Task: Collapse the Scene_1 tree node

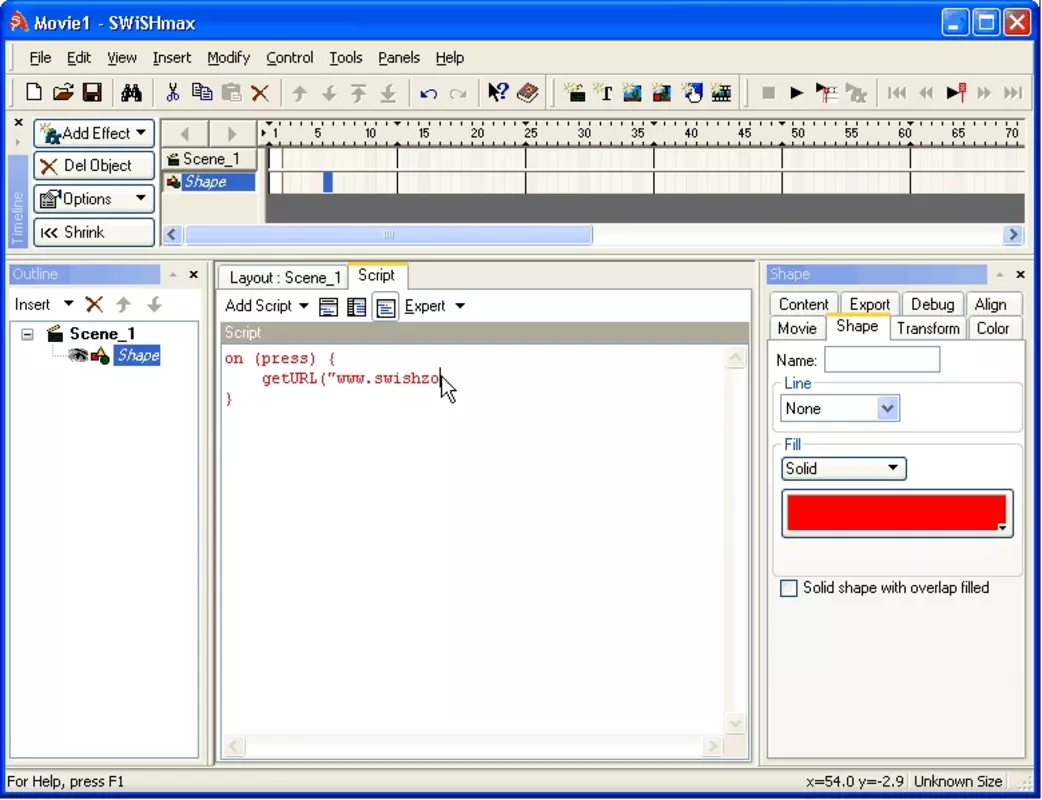Action: point(27,334)
